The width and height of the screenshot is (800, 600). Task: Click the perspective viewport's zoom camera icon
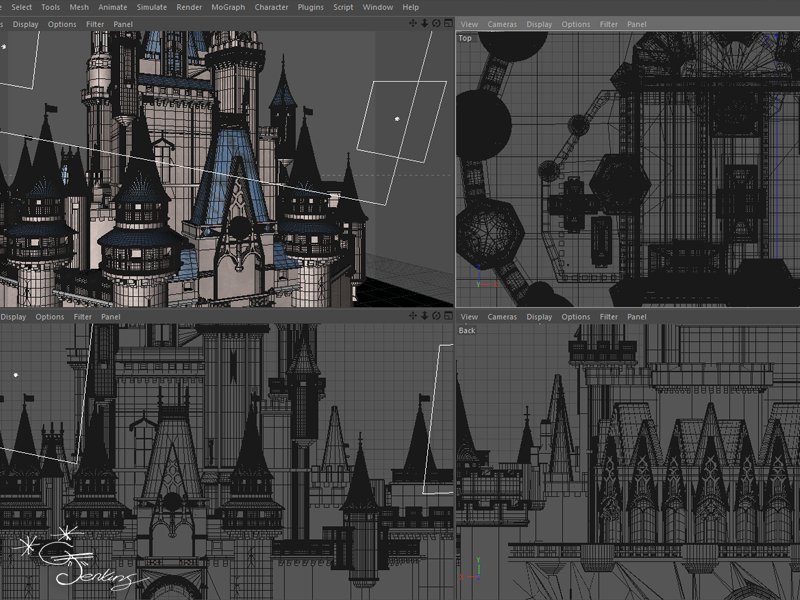coord(424,23)
